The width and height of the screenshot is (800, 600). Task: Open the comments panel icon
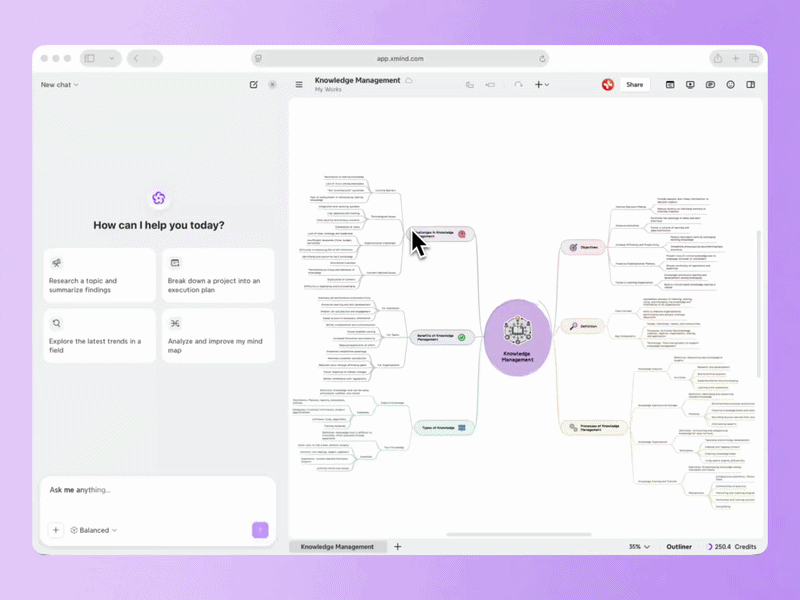click(710, 85)
